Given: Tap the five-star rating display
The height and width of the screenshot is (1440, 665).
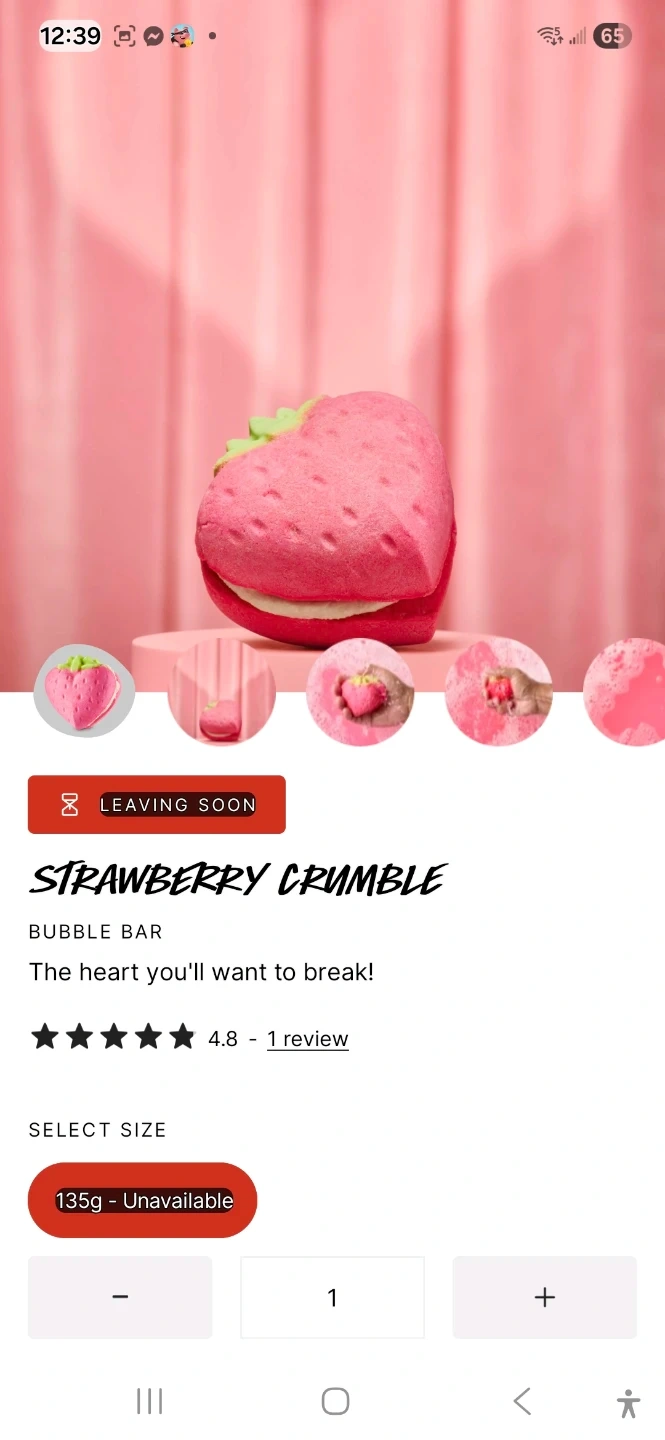Looking at the screenshot, I should tap(113, 1037).
